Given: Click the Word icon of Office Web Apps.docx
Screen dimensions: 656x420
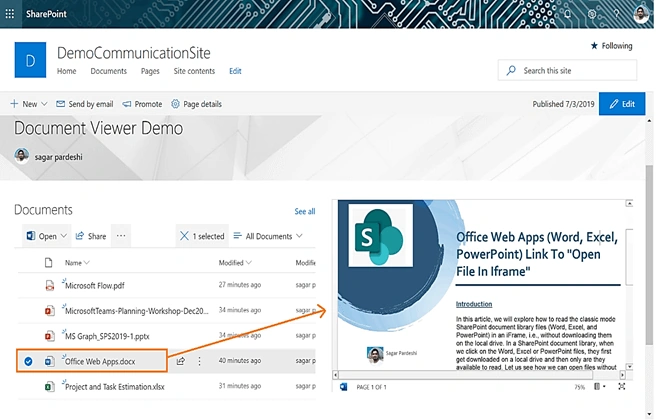Looking at the screenshot, I should click(x=49, y=361).
